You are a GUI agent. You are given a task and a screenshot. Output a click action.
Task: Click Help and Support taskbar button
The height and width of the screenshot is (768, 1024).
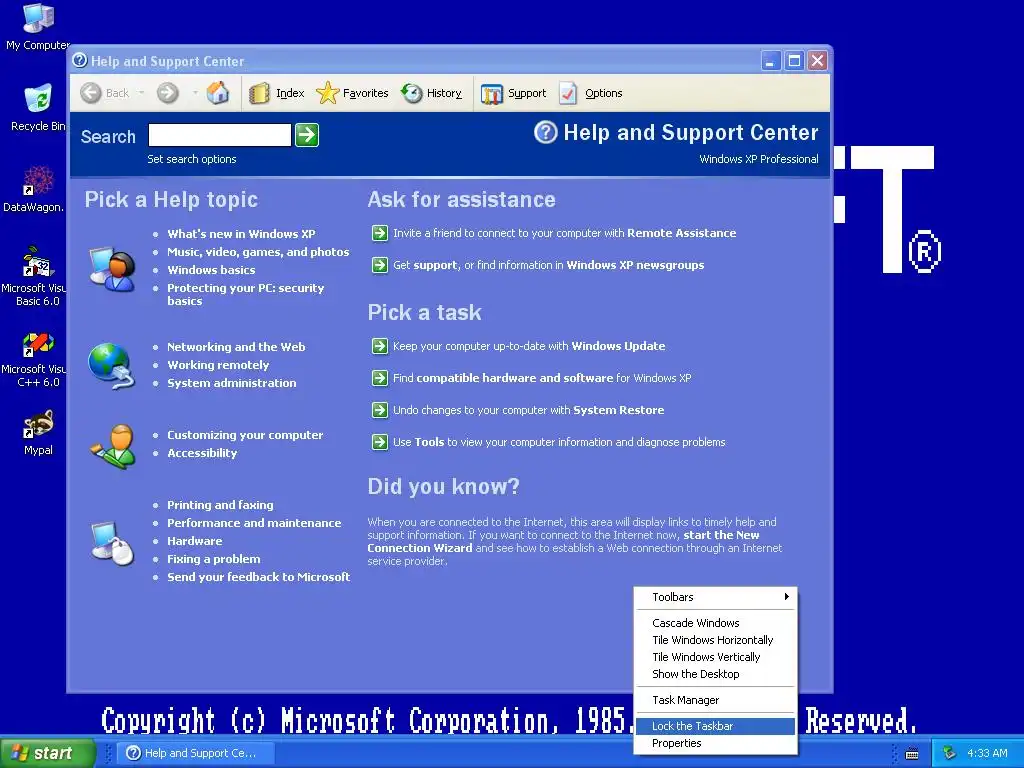(x=196, y=753)
